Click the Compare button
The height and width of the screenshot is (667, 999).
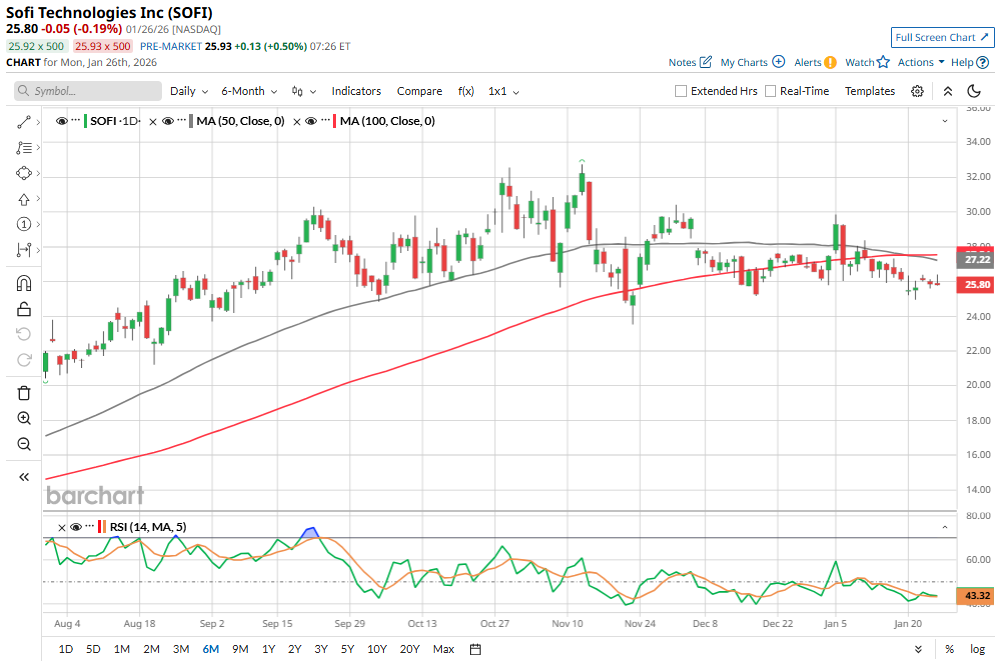(x=419, y=91)
